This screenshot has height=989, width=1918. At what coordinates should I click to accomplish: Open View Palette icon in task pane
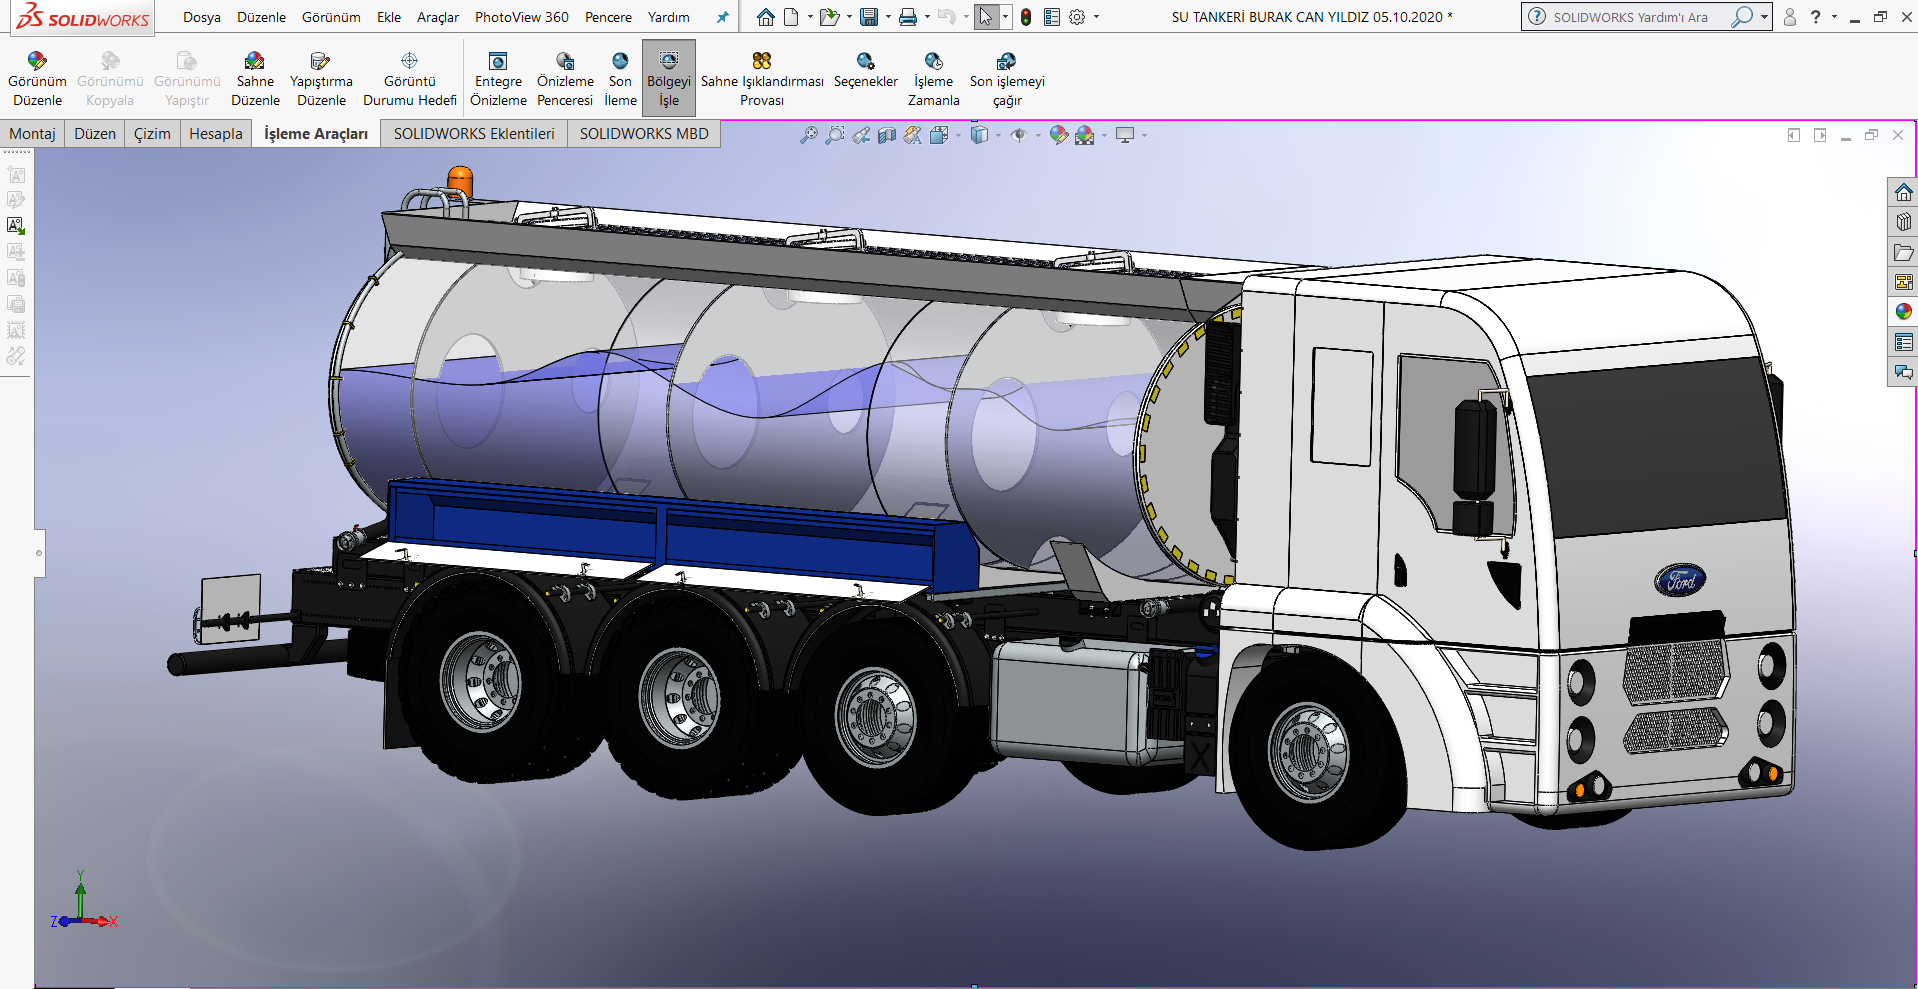click(1903, 282)
